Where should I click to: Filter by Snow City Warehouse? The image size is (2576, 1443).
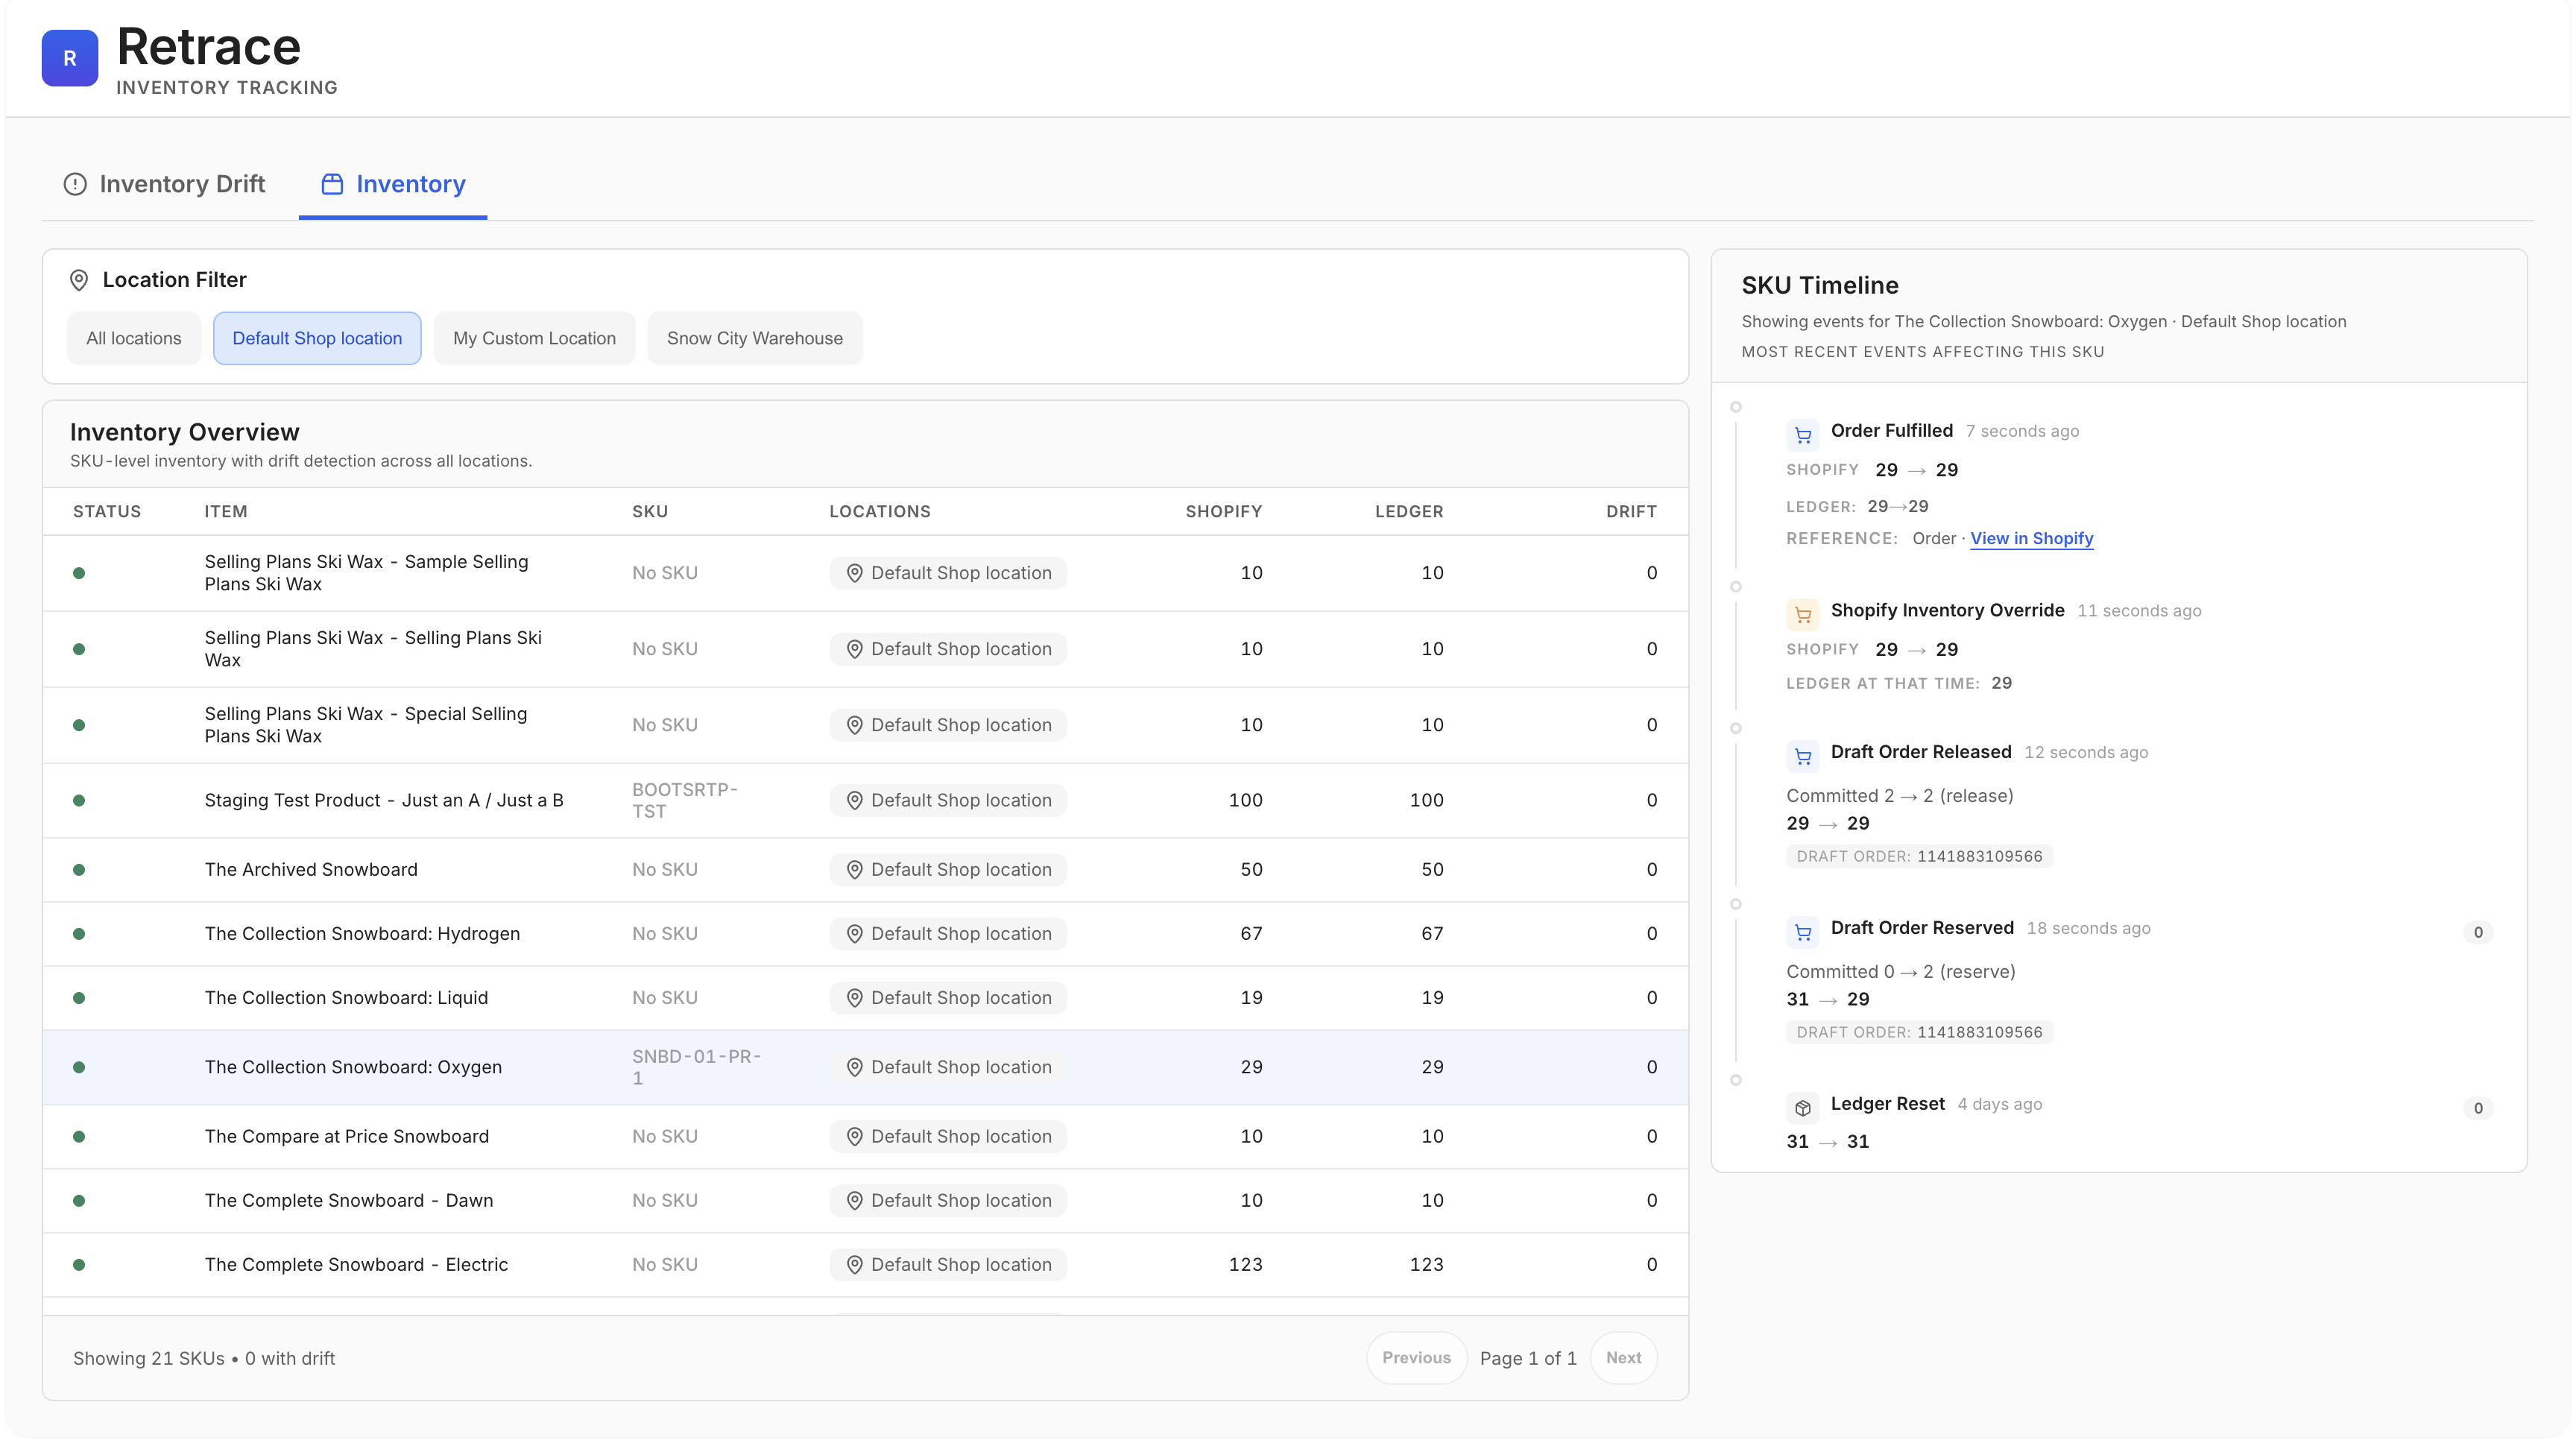click(755, 338)
